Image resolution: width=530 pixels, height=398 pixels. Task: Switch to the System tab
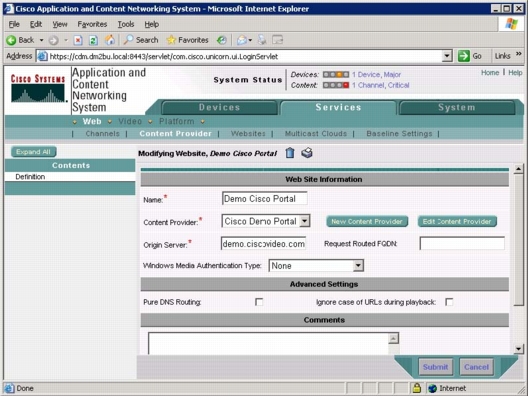(x=457, y=108)
